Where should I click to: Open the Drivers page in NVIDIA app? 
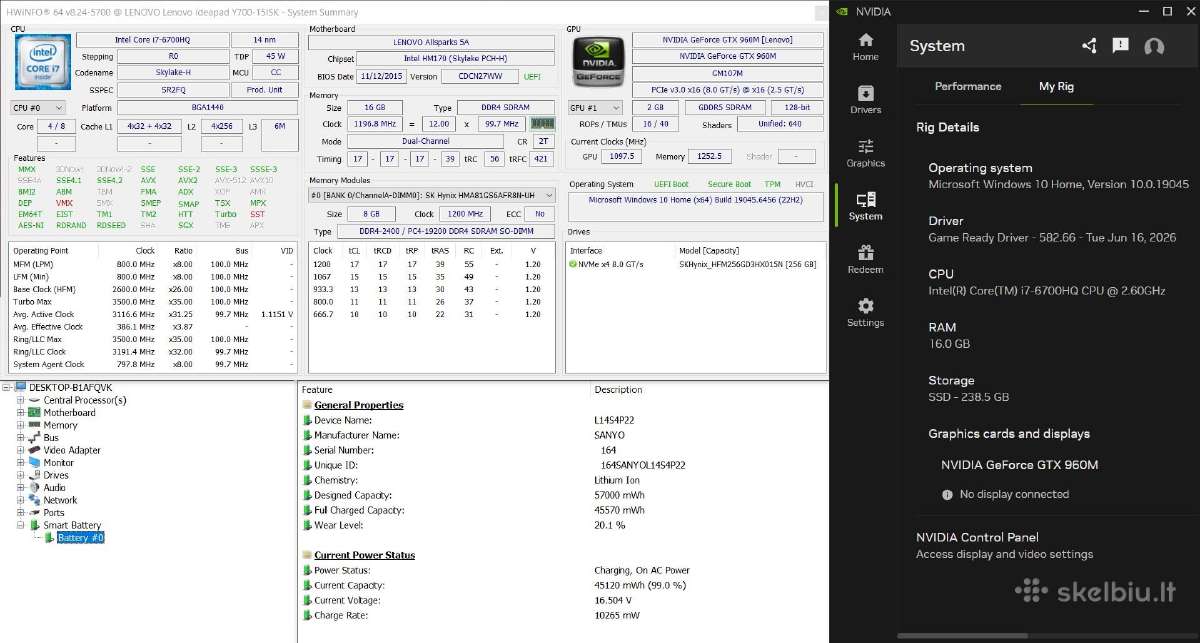coord(865,100)
